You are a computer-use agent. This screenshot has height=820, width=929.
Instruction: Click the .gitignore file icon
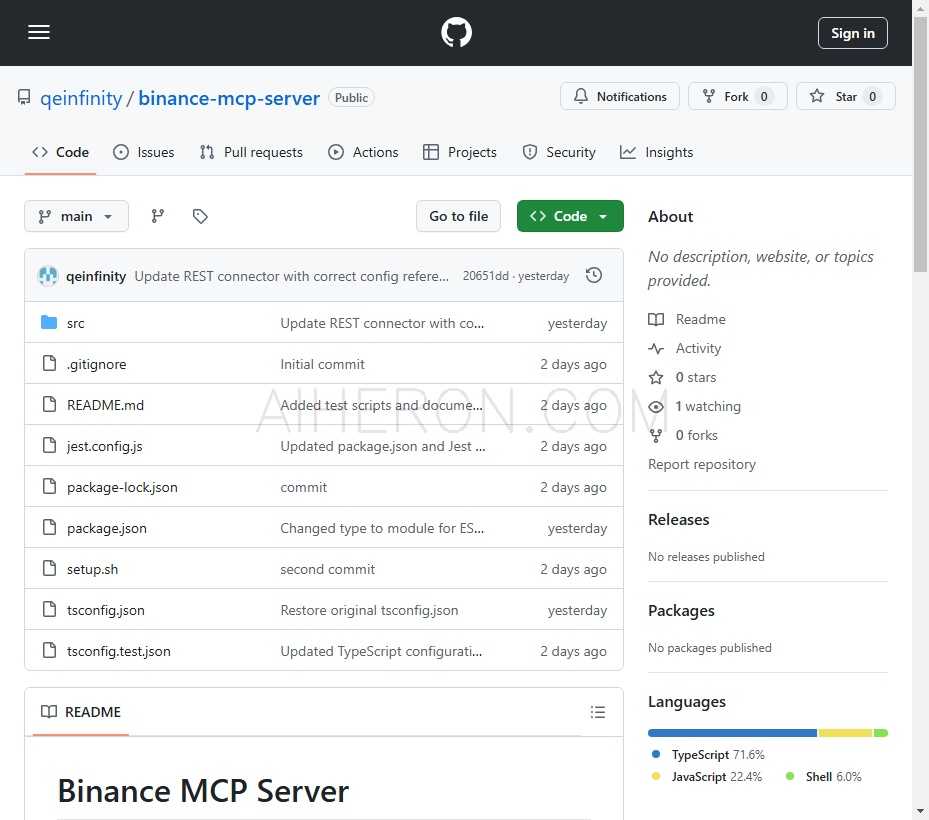click(x=49, y=363)
